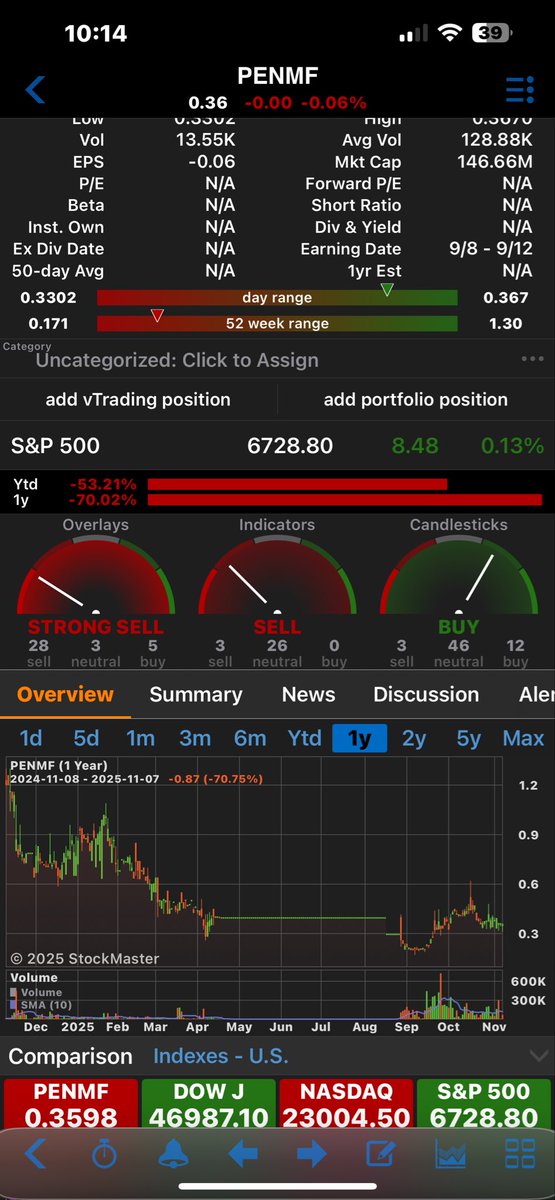Open the S&P 500 index row

pos(277,446)
